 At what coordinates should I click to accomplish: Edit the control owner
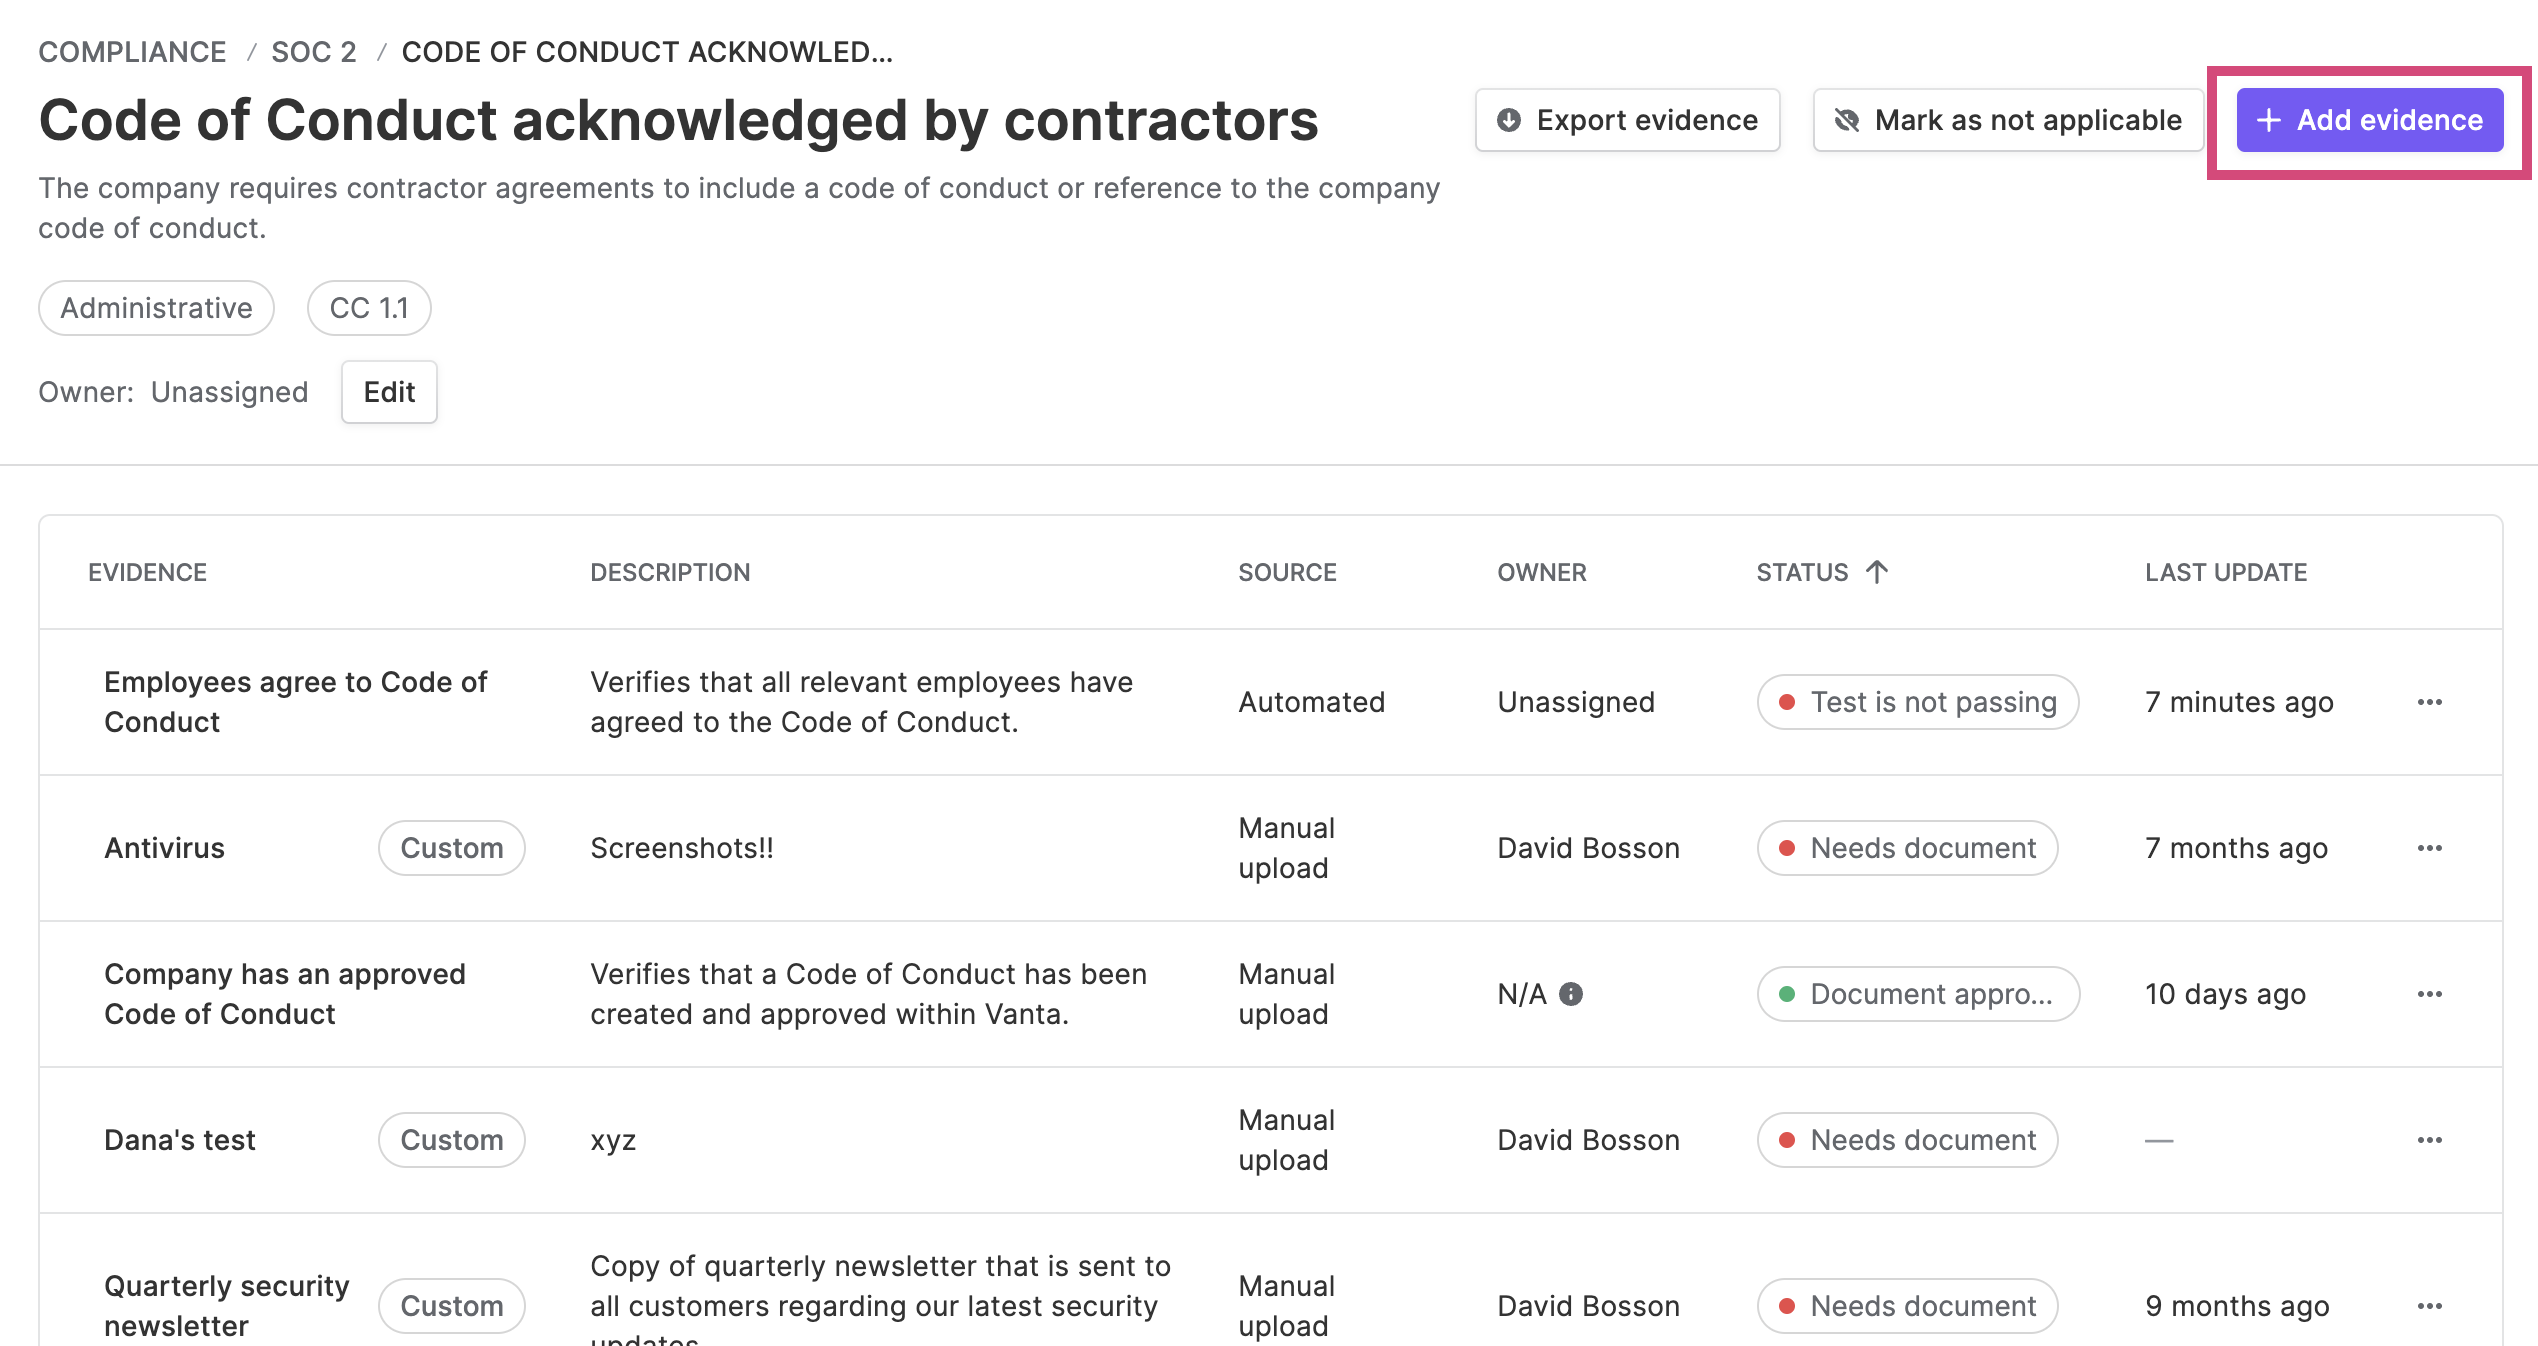click(x=389, y=392)
